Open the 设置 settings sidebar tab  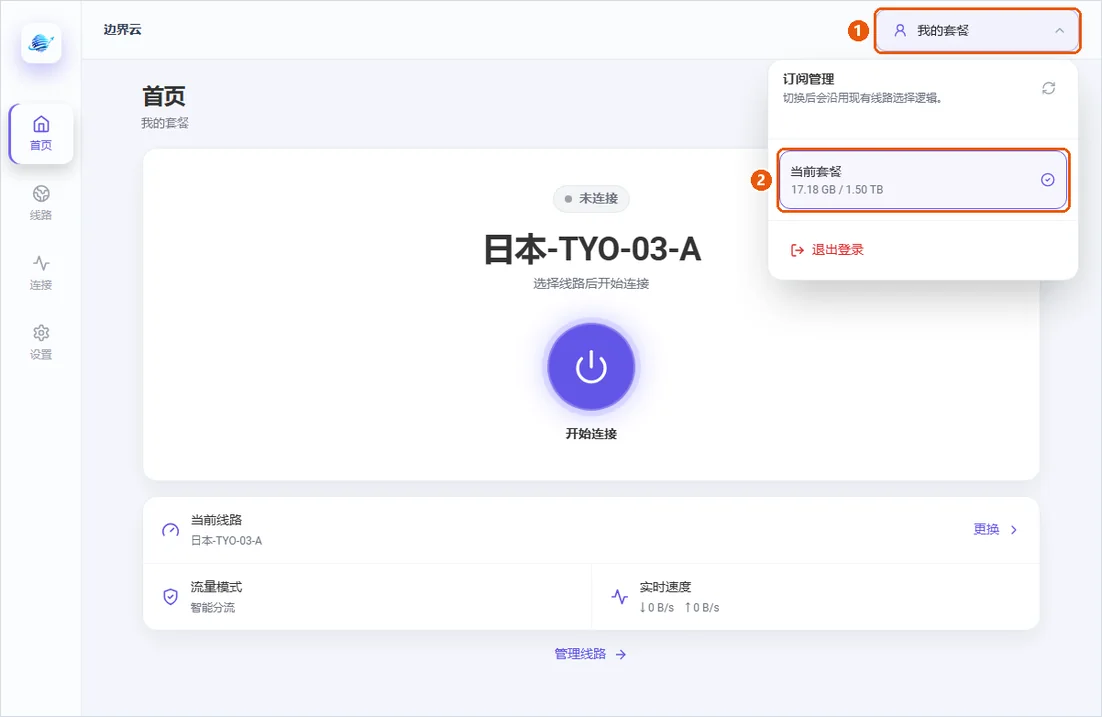41,342
